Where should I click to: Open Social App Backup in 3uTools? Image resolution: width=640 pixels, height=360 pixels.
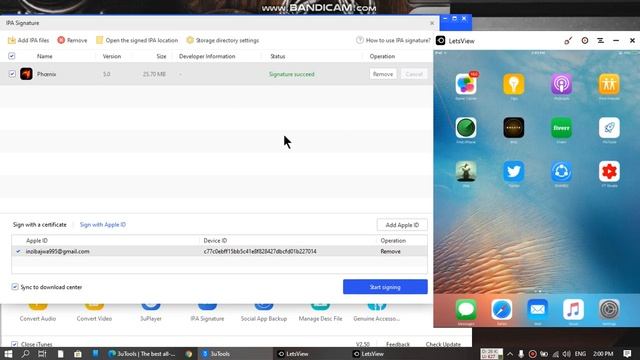[264, 312]
